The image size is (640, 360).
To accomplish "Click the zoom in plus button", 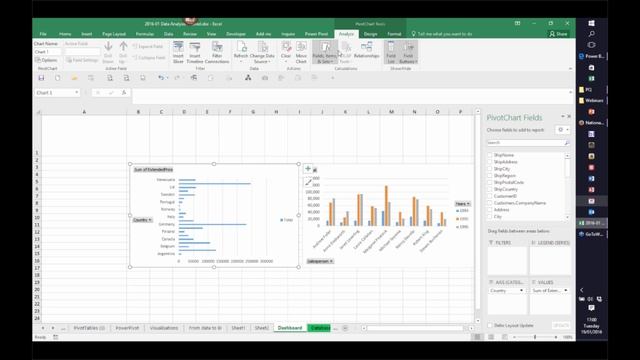I will click(556, 337).
